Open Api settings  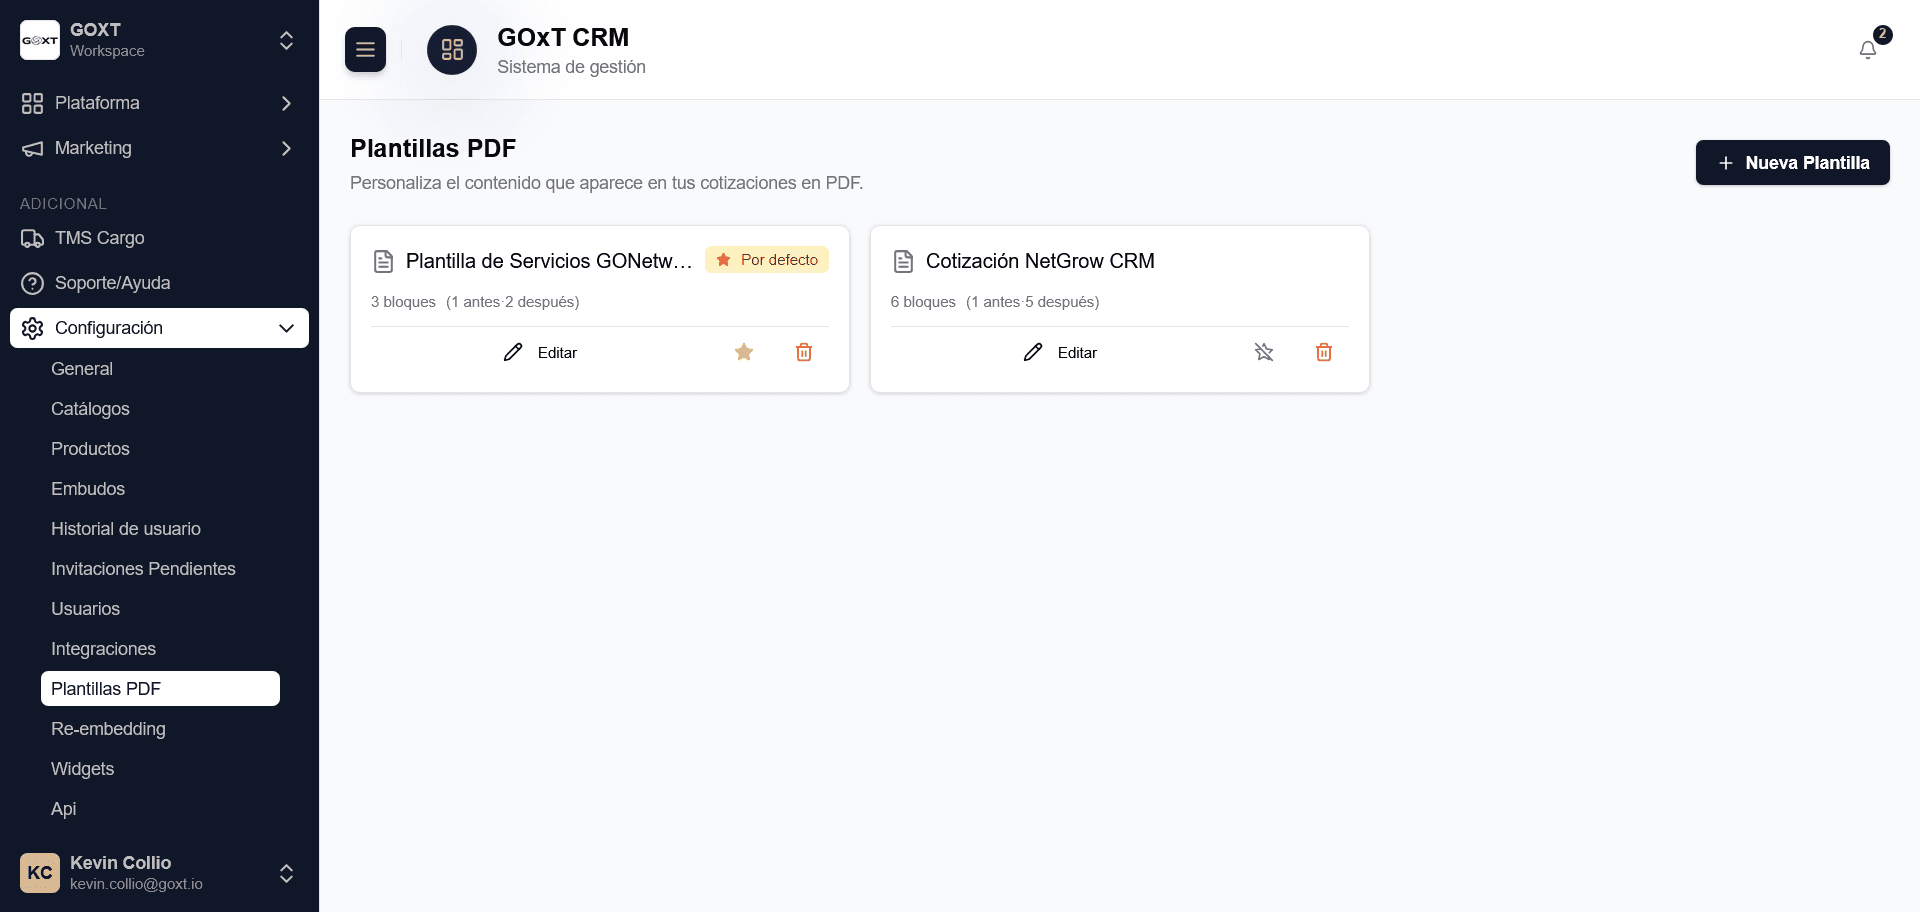click(160, 809)
